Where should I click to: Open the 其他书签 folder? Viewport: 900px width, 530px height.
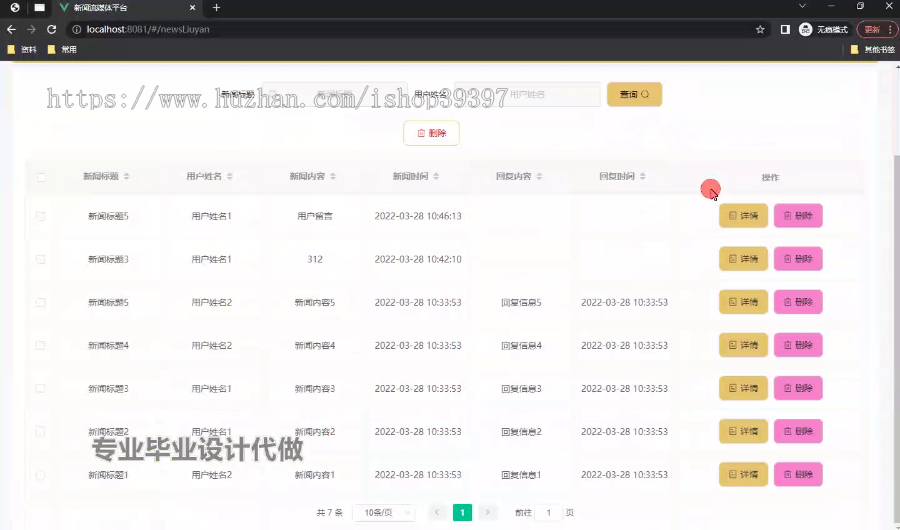coord(872,49)
